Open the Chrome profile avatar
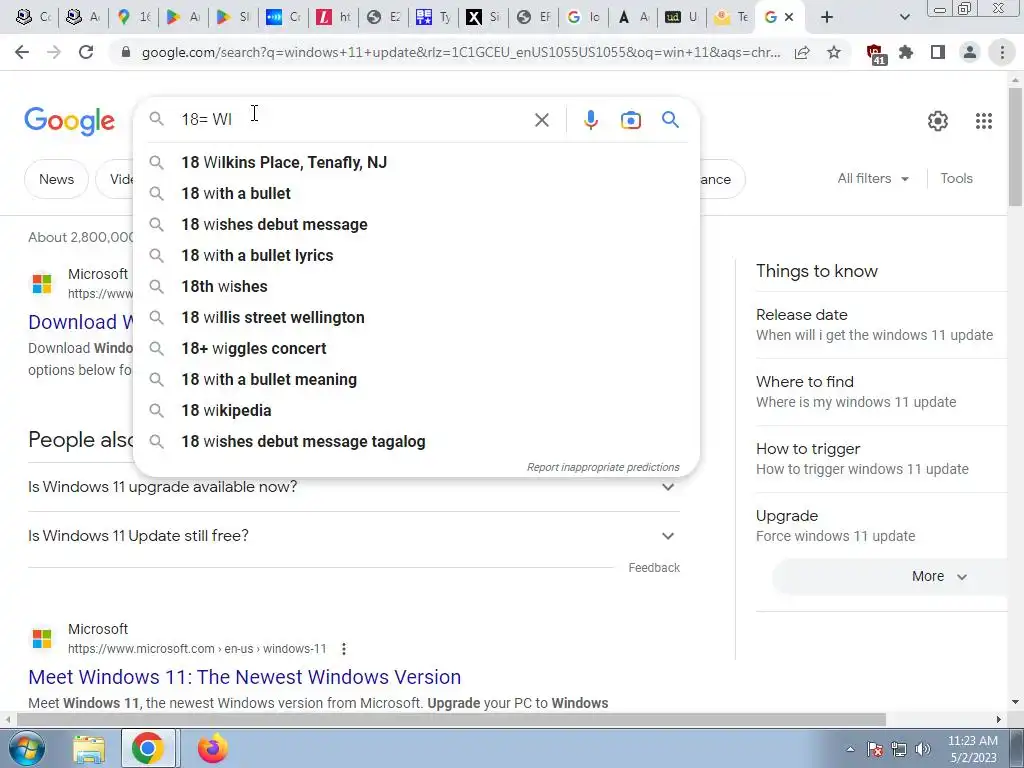Viewport: 1024px width, 768px height. tap(970, 52)
